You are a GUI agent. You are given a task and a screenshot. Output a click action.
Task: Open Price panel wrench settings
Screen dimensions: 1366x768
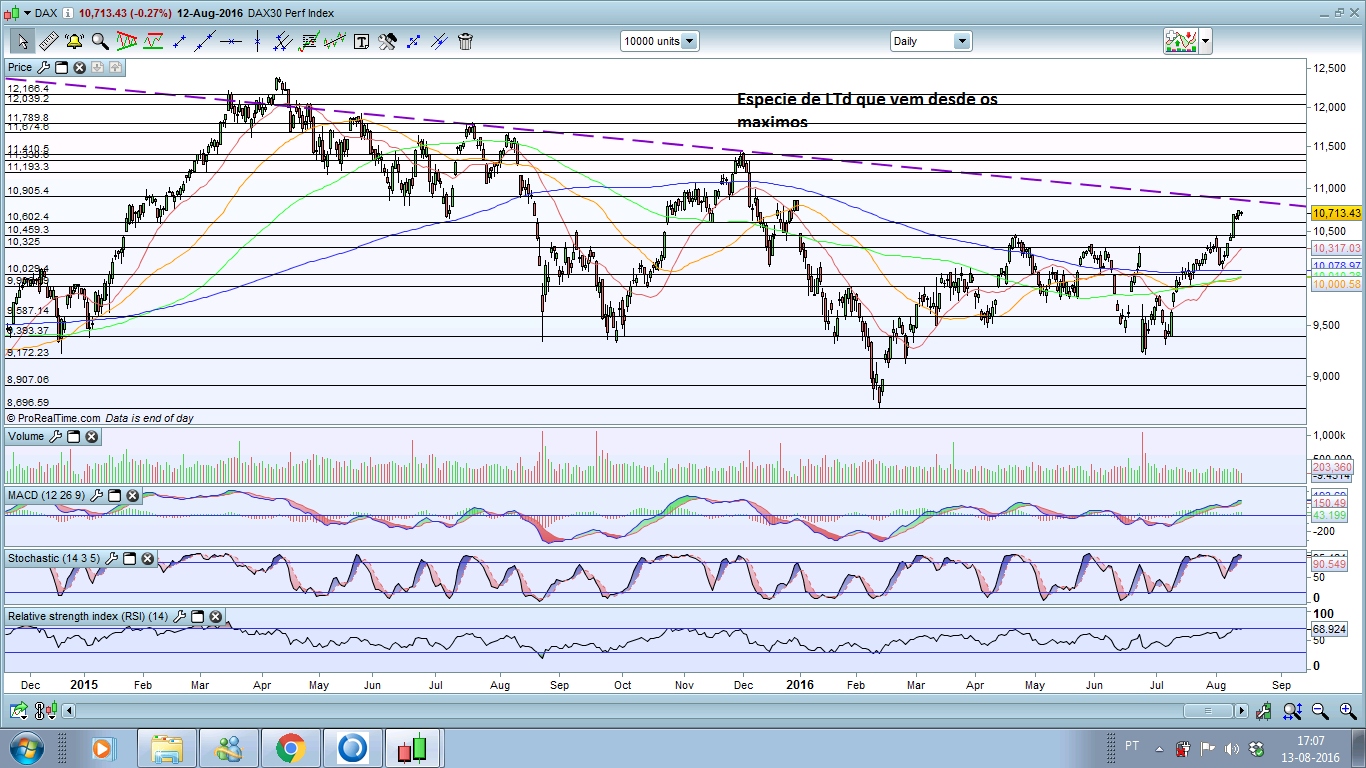click(x=43, y=68)
